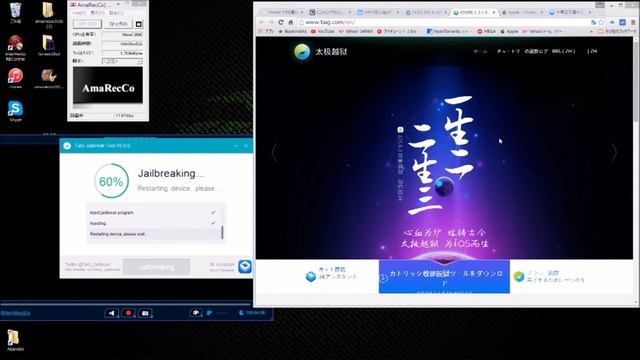
Task: Click the moon icon next to player time
Action: [x=241, y=313]
